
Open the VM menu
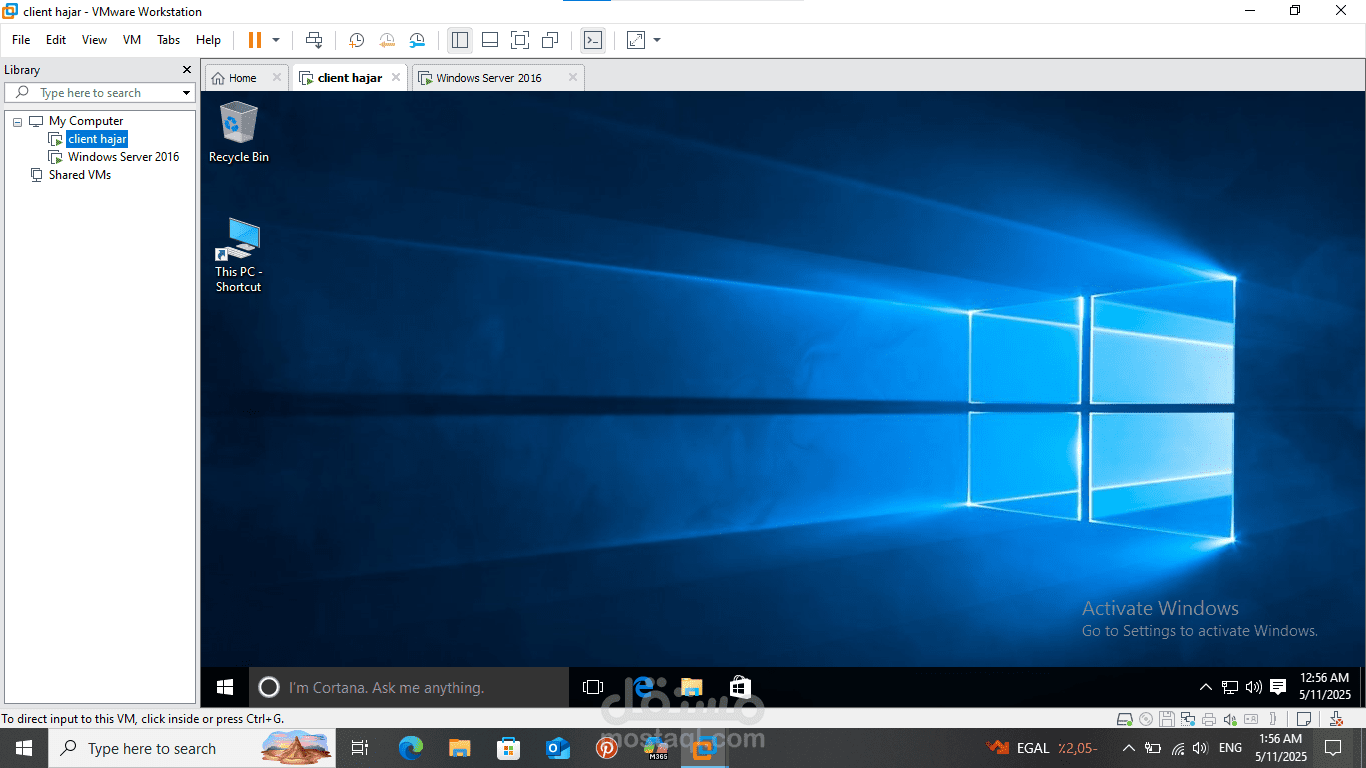pyautogui.click(x=132, y=40)
